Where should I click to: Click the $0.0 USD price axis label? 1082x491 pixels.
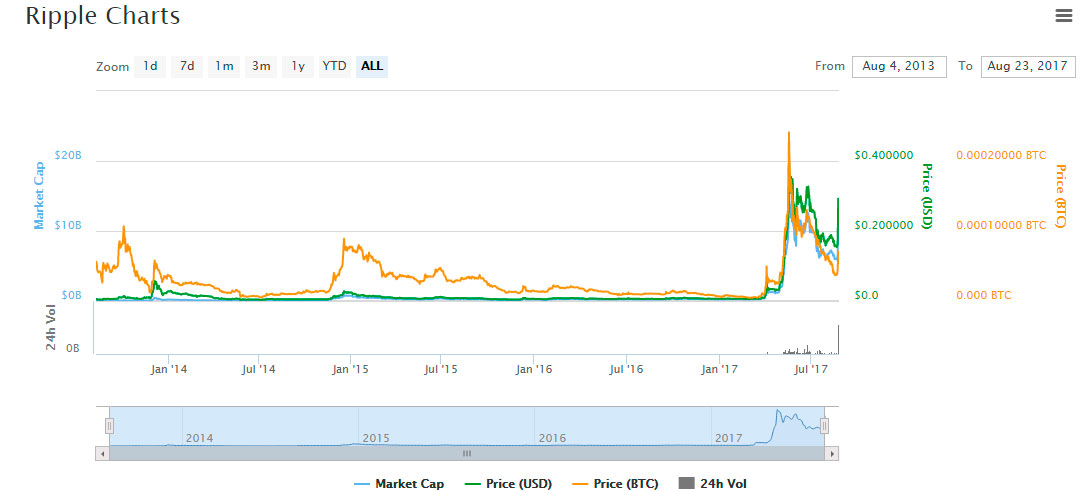pos(865,295)
